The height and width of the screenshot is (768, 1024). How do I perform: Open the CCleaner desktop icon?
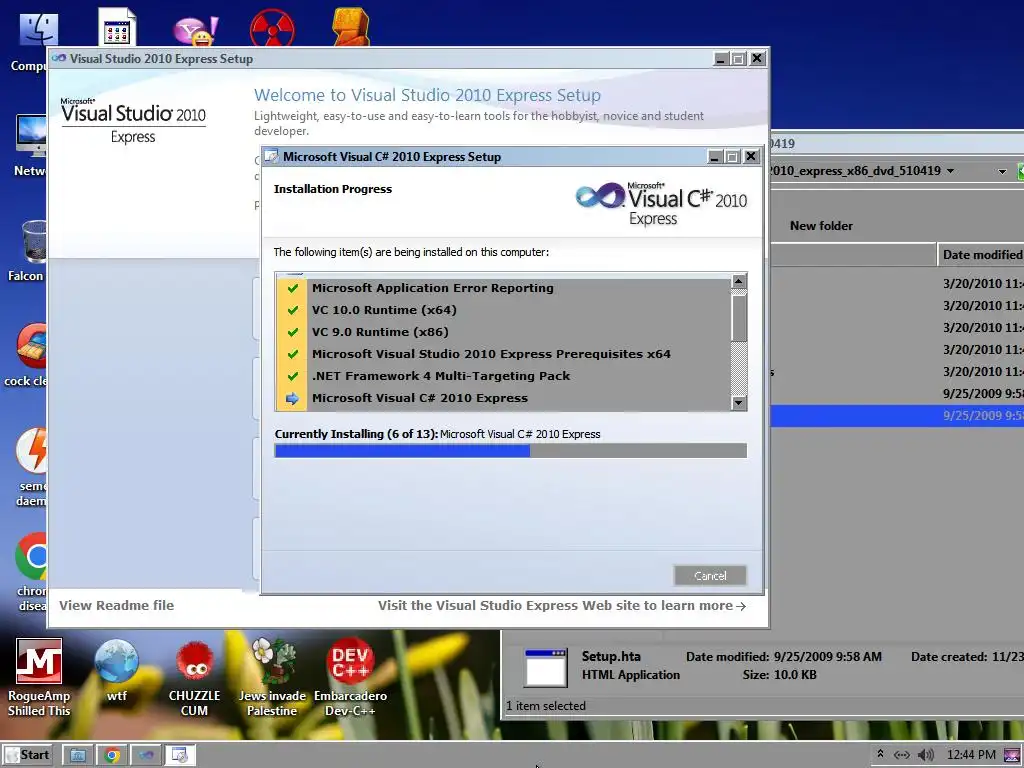[26, 356]
